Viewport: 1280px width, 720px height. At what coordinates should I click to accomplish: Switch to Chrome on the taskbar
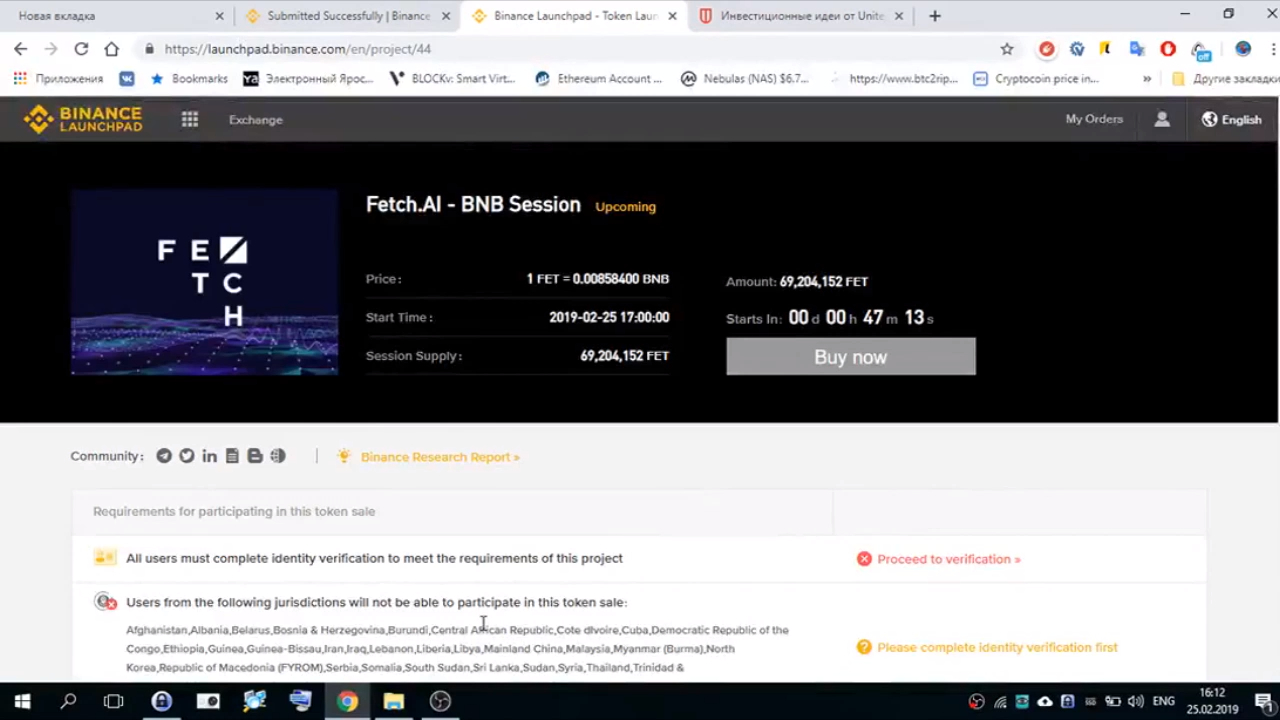[x=347, y=701]
